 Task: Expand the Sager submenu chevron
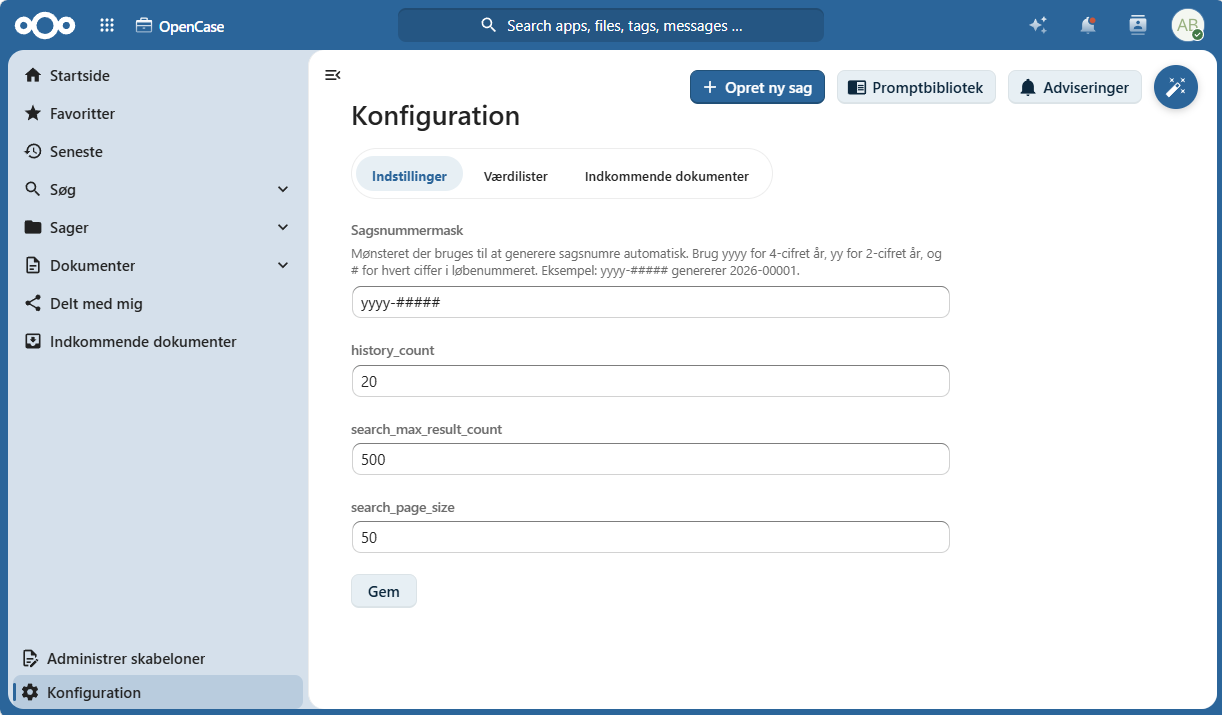283,227
